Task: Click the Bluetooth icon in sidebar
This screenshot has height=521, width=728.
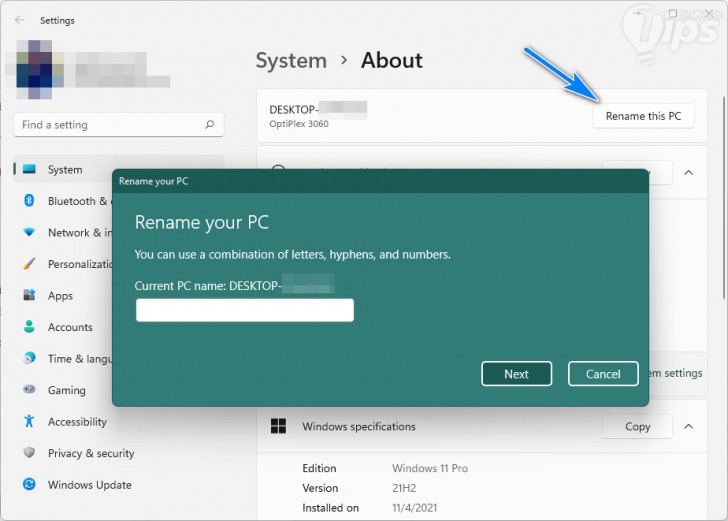Action: [29, 201]
